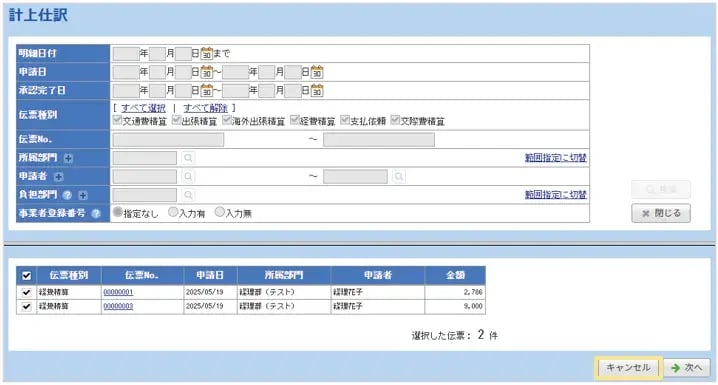Image resolution: width=718 pixels, height=385 pixels.
Task: Add another 所属部門 with plus icon
Action: [x=68, y=158]
